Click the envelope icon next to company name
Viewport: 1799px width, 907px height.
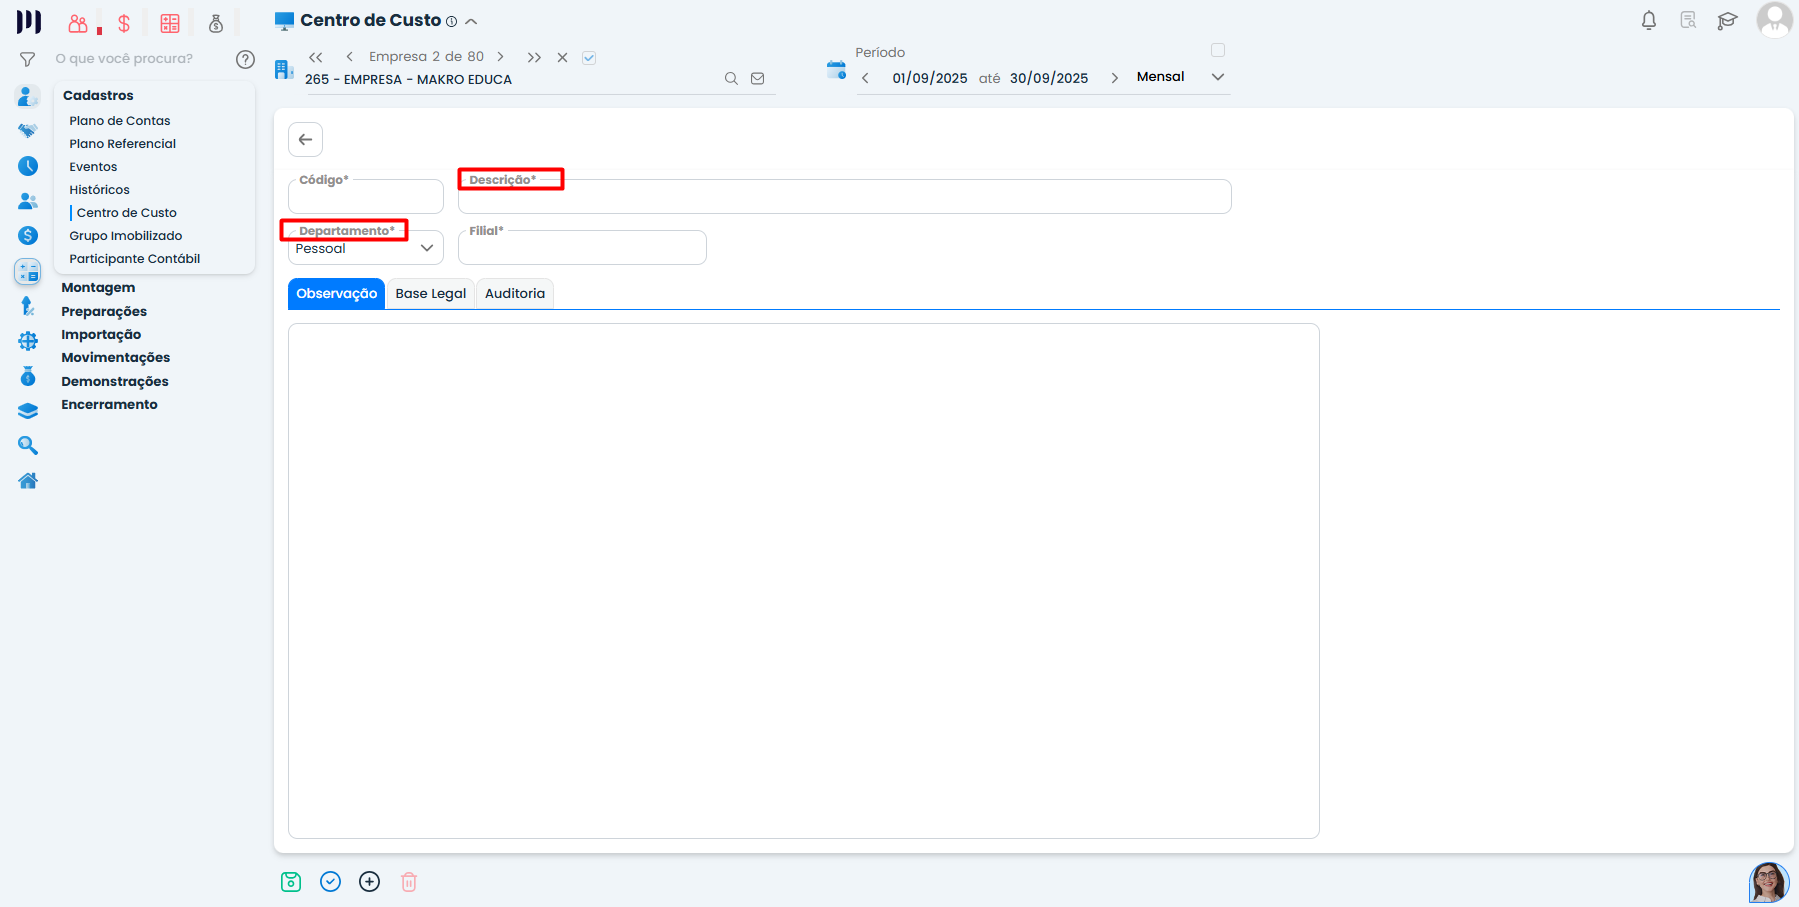point(758,79)
